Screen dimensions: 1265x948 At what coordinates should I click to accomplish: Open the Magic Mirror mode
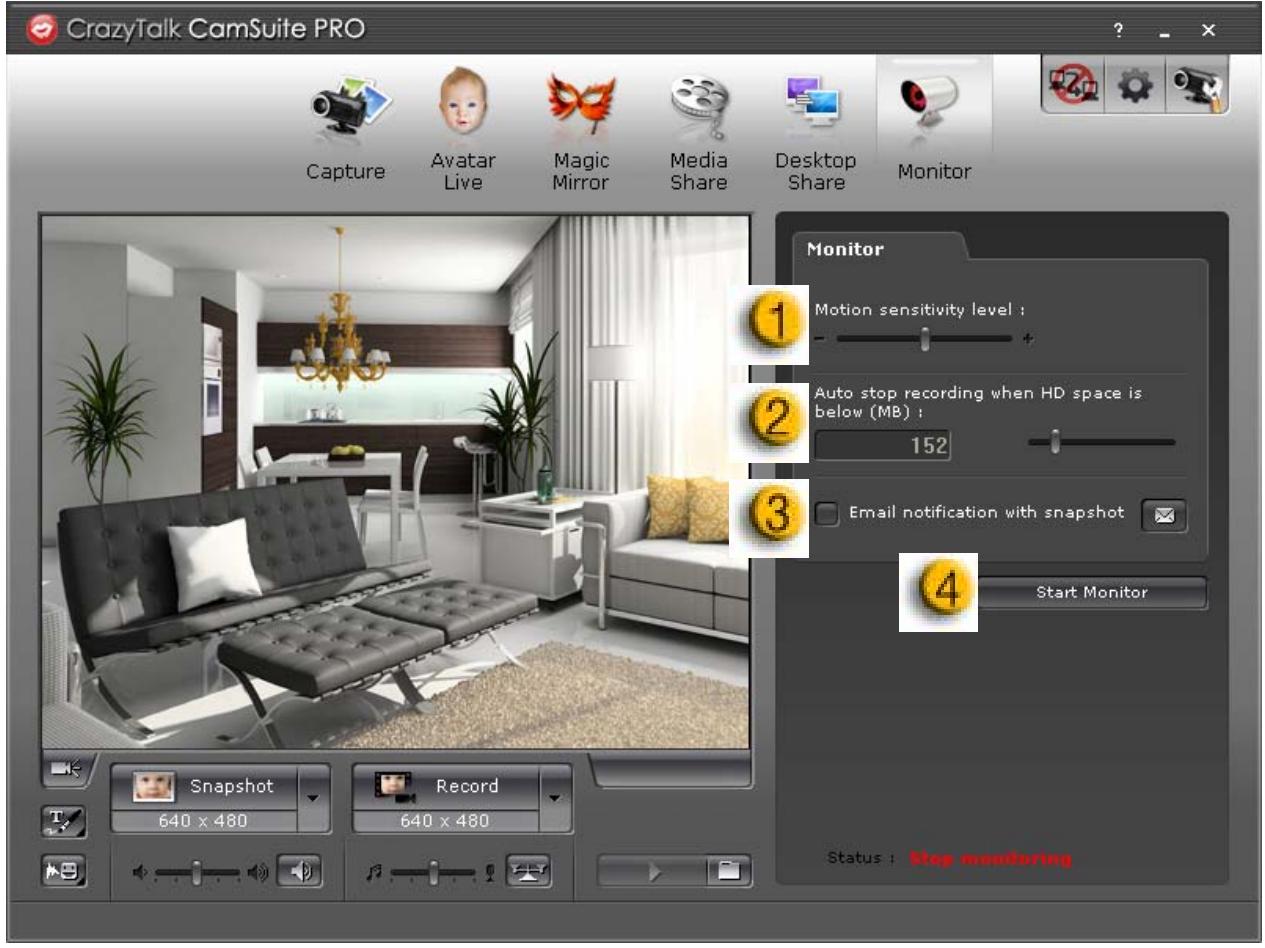tap(580, 130)
